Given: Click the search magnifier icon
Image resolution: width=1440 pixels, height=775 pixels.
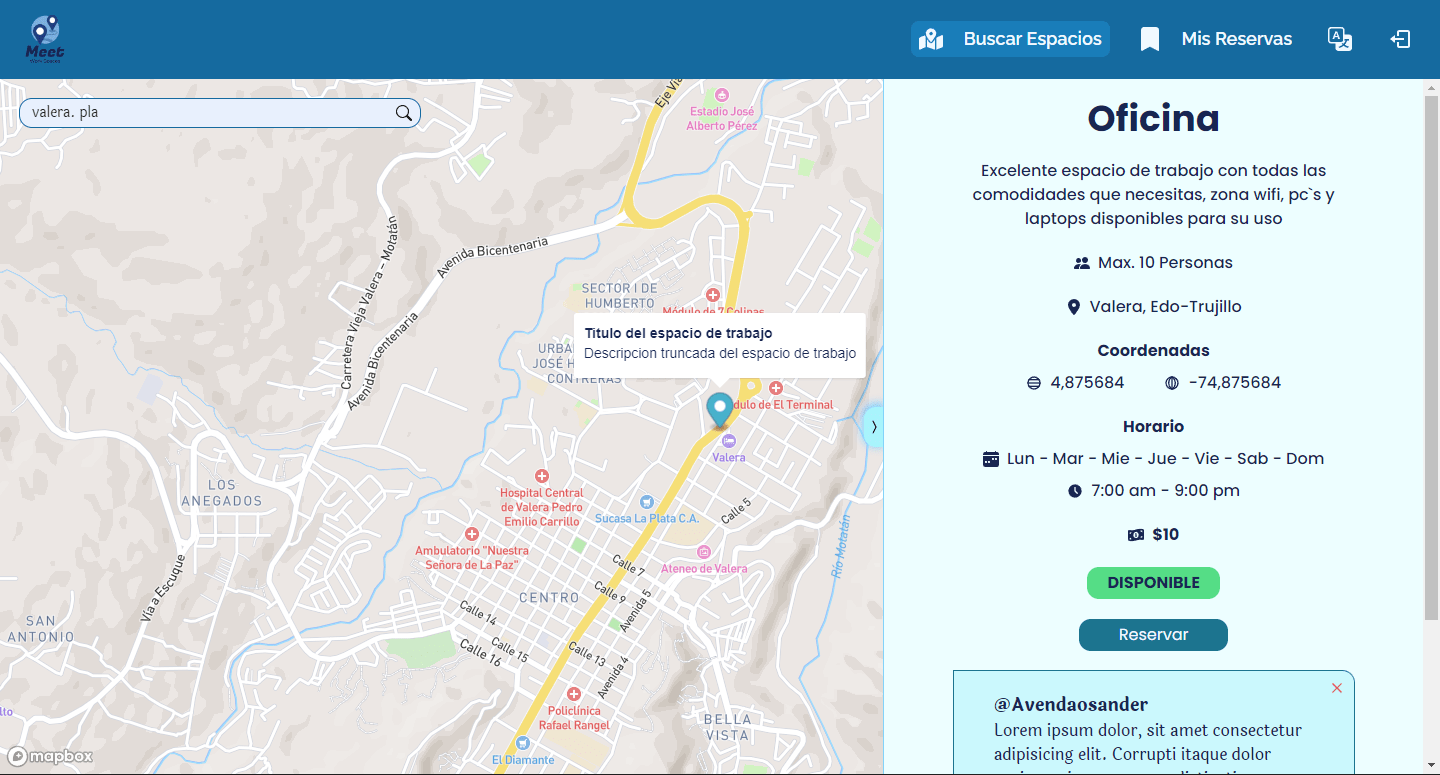Looking at the screenshot, I should (403, 113).
